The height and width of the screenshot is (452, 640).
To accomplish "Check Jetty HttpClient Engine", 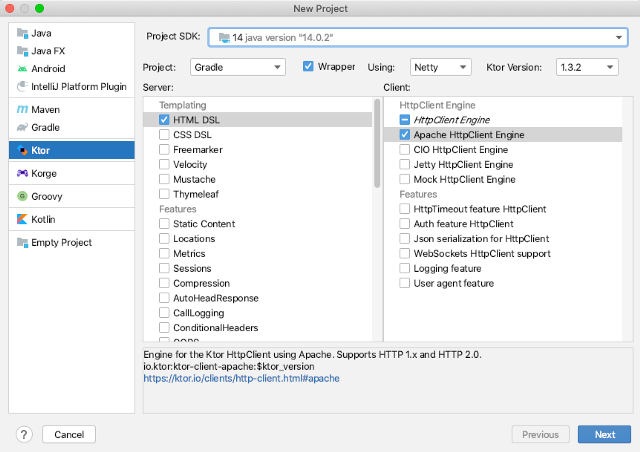I will click(x=404, y=164).
